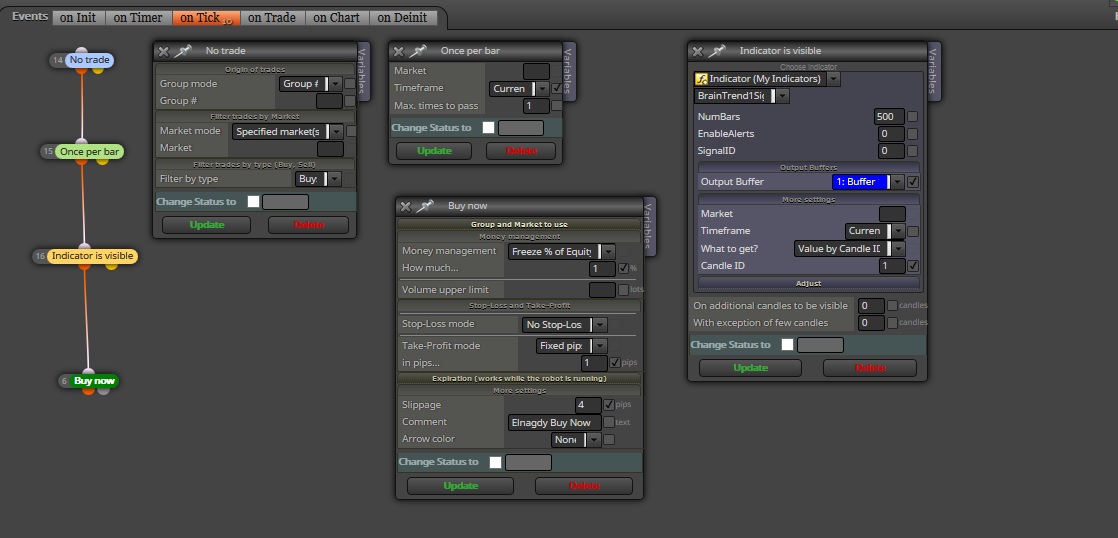1118x538 pixels.
Task: Pin the Buy now panel
Action: 426,205
